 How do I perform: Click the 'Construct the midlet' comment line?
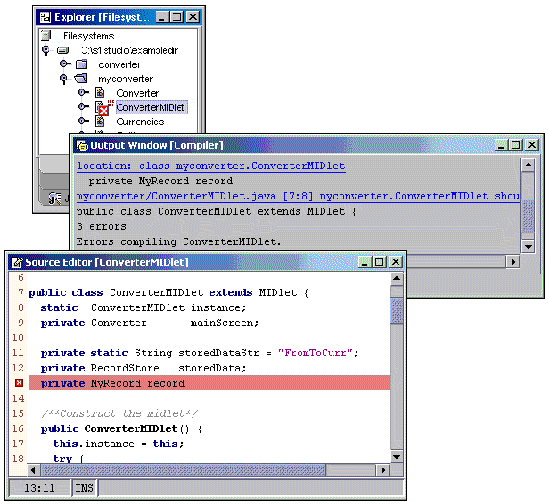coord(120,414)
